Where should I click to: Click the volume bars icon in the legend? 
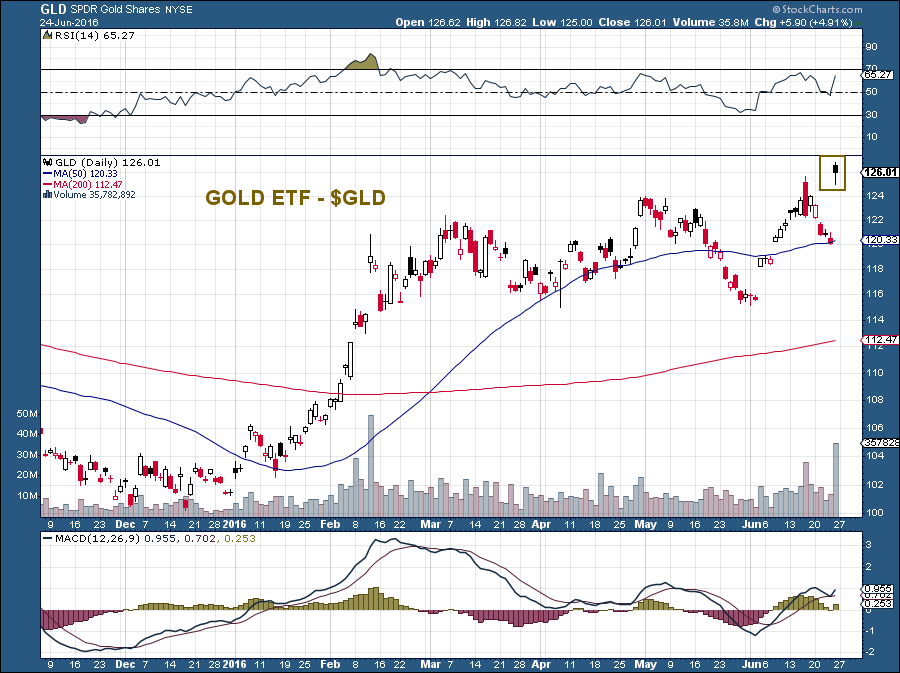pyautogui.click(x=48, y=195)
